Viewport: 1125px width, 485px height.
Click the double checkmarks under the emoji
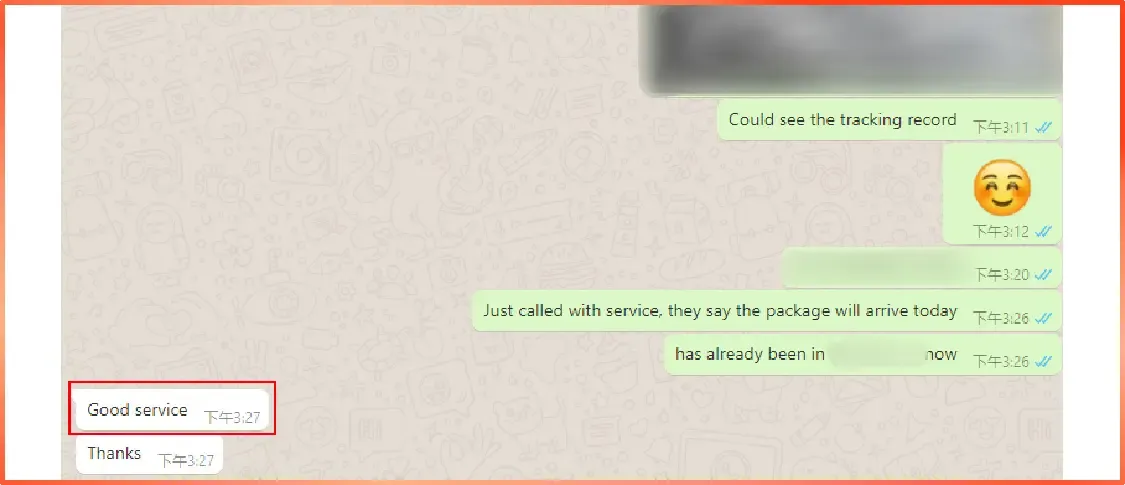point(1044,231)
